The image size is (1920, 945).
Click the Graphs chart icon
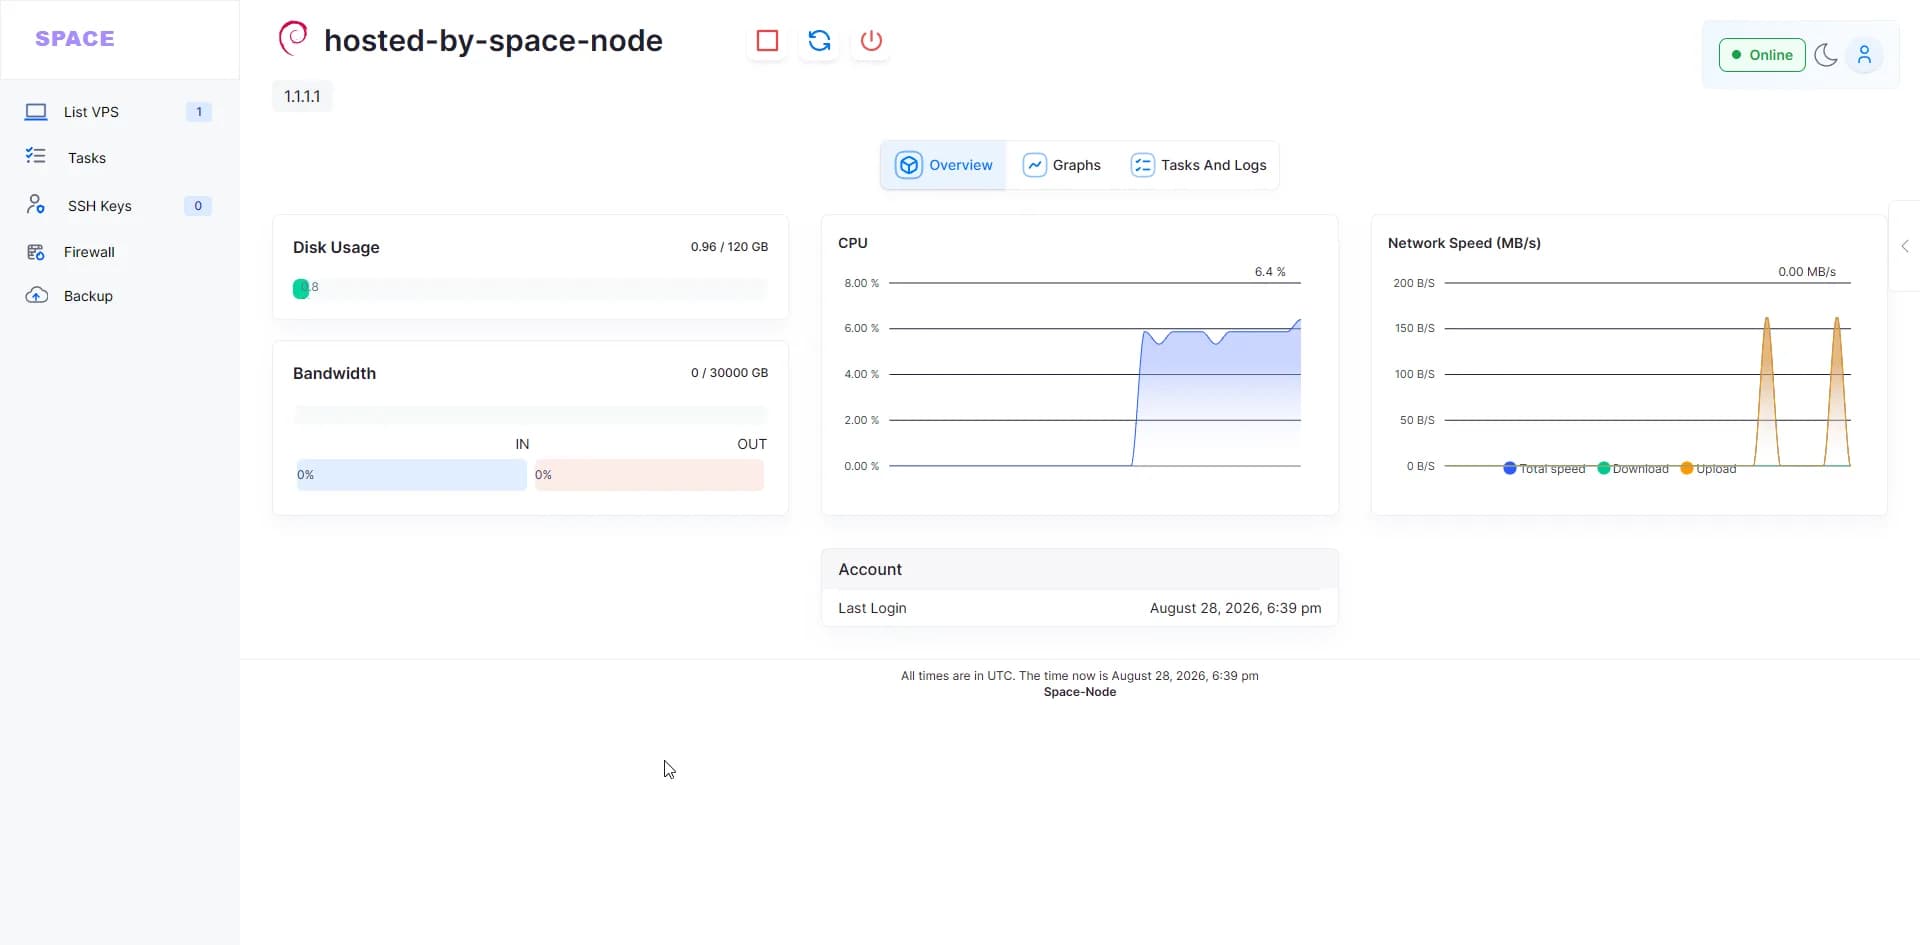(1034, 165)
